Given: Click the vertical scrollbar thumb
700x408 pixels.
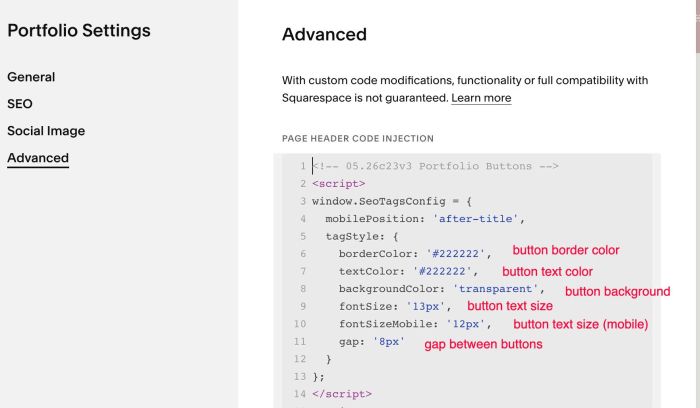Looking at the screenshot, I should point(697,27).
